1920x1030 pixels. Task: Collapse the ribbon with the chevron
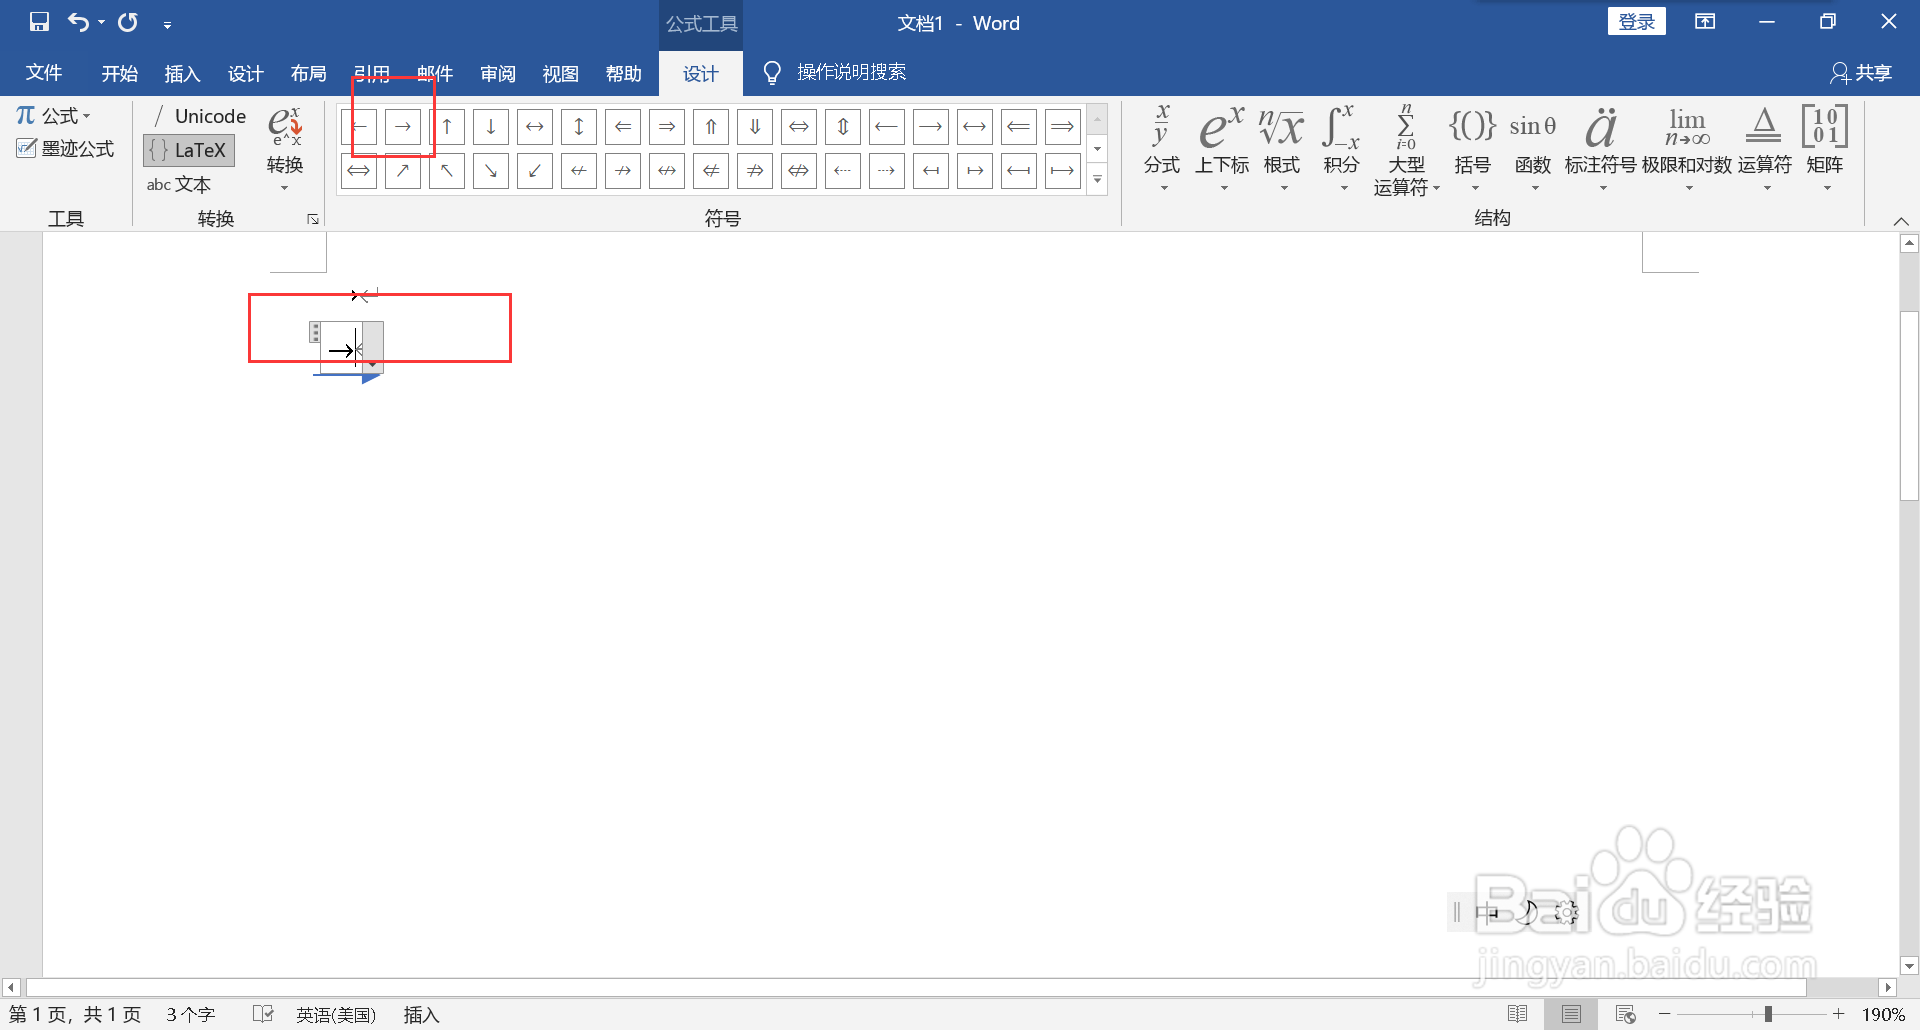coord(1901,221)
